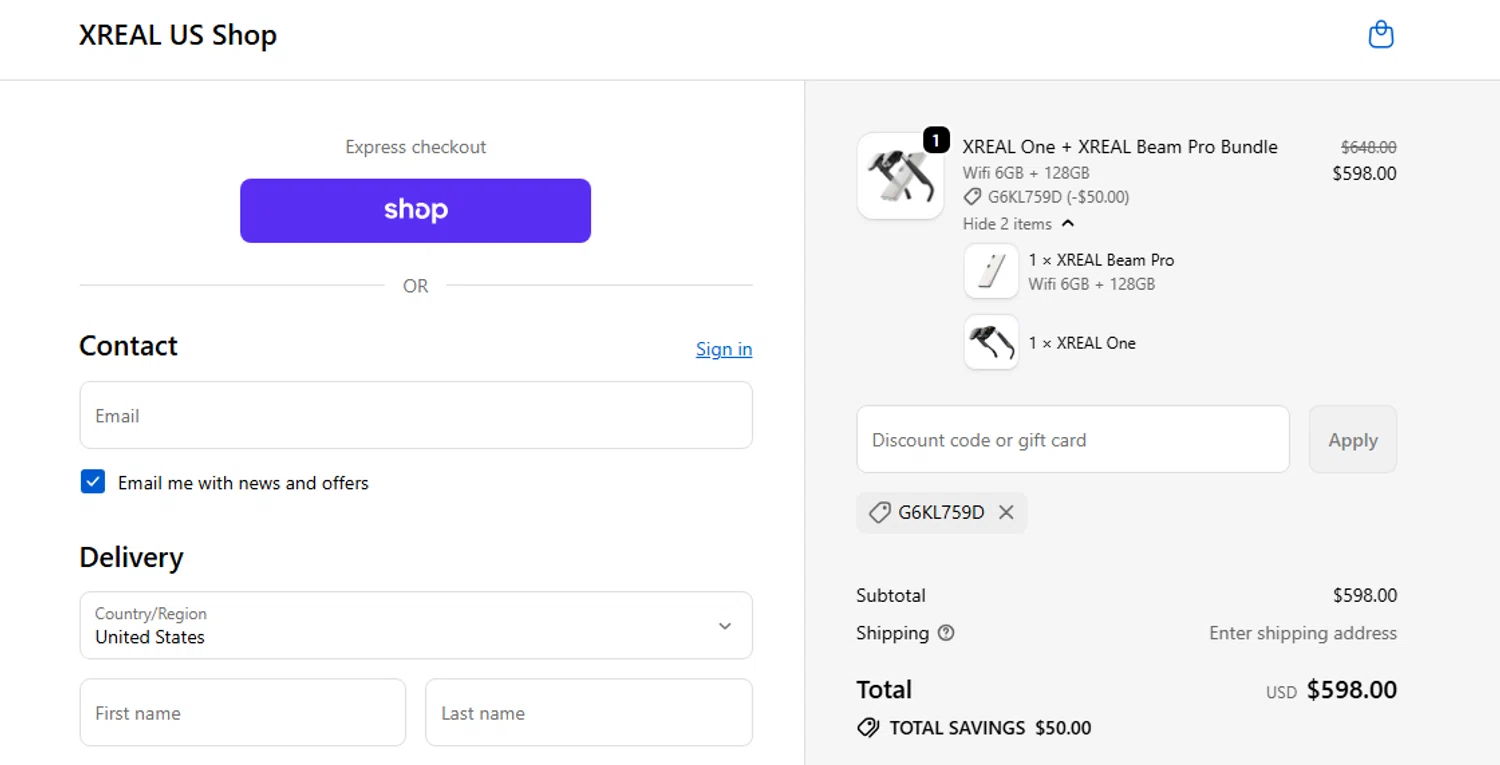Pay with Shop express checkout button
The width and height of the screenshot is (1500, 765).
415,210
